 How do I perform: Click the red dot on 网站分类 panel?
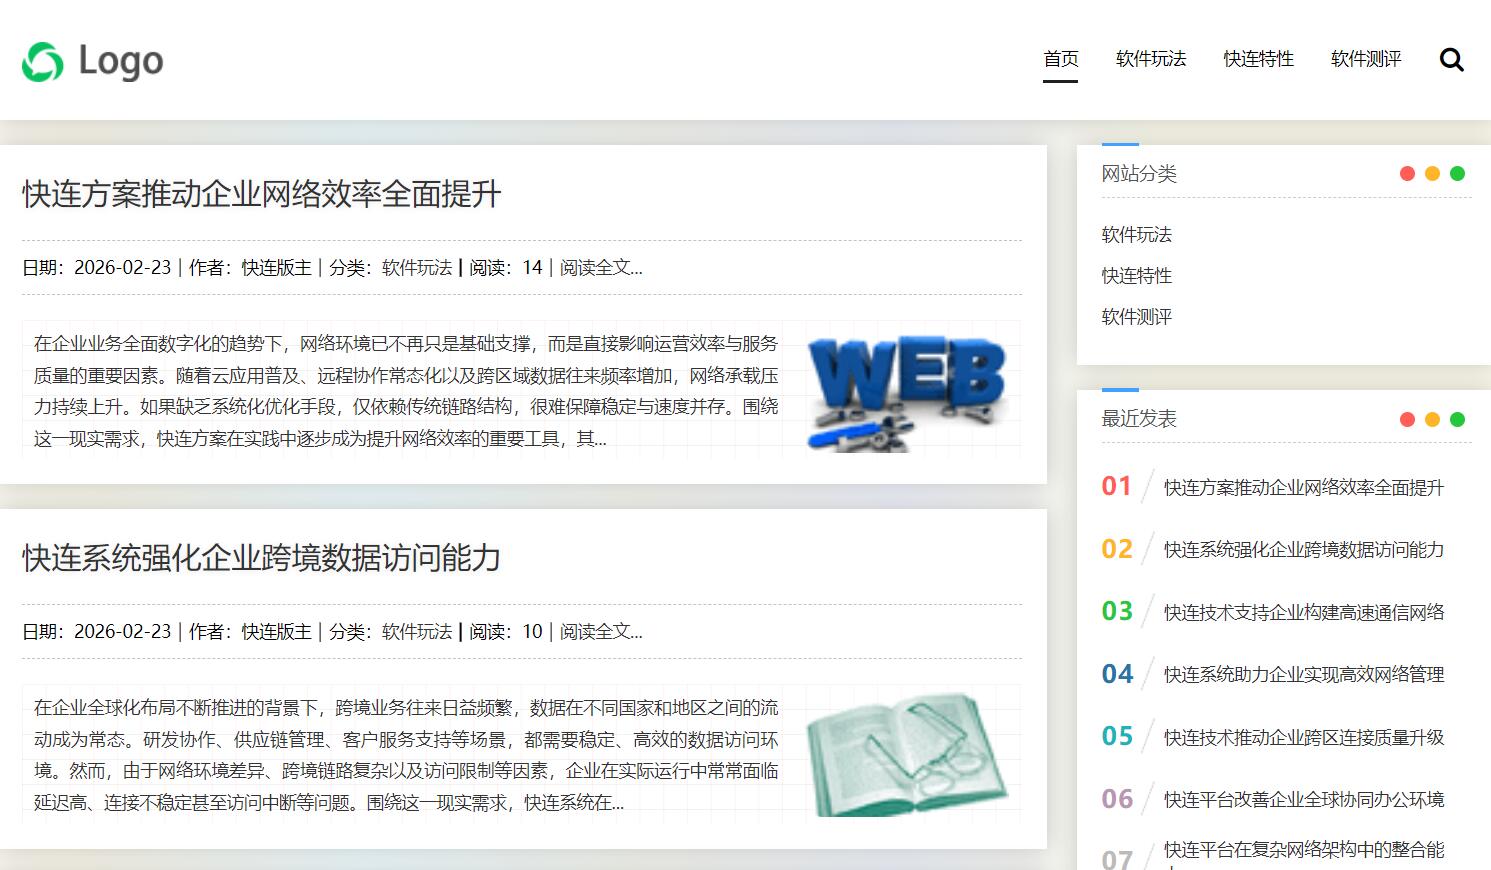1407,172
